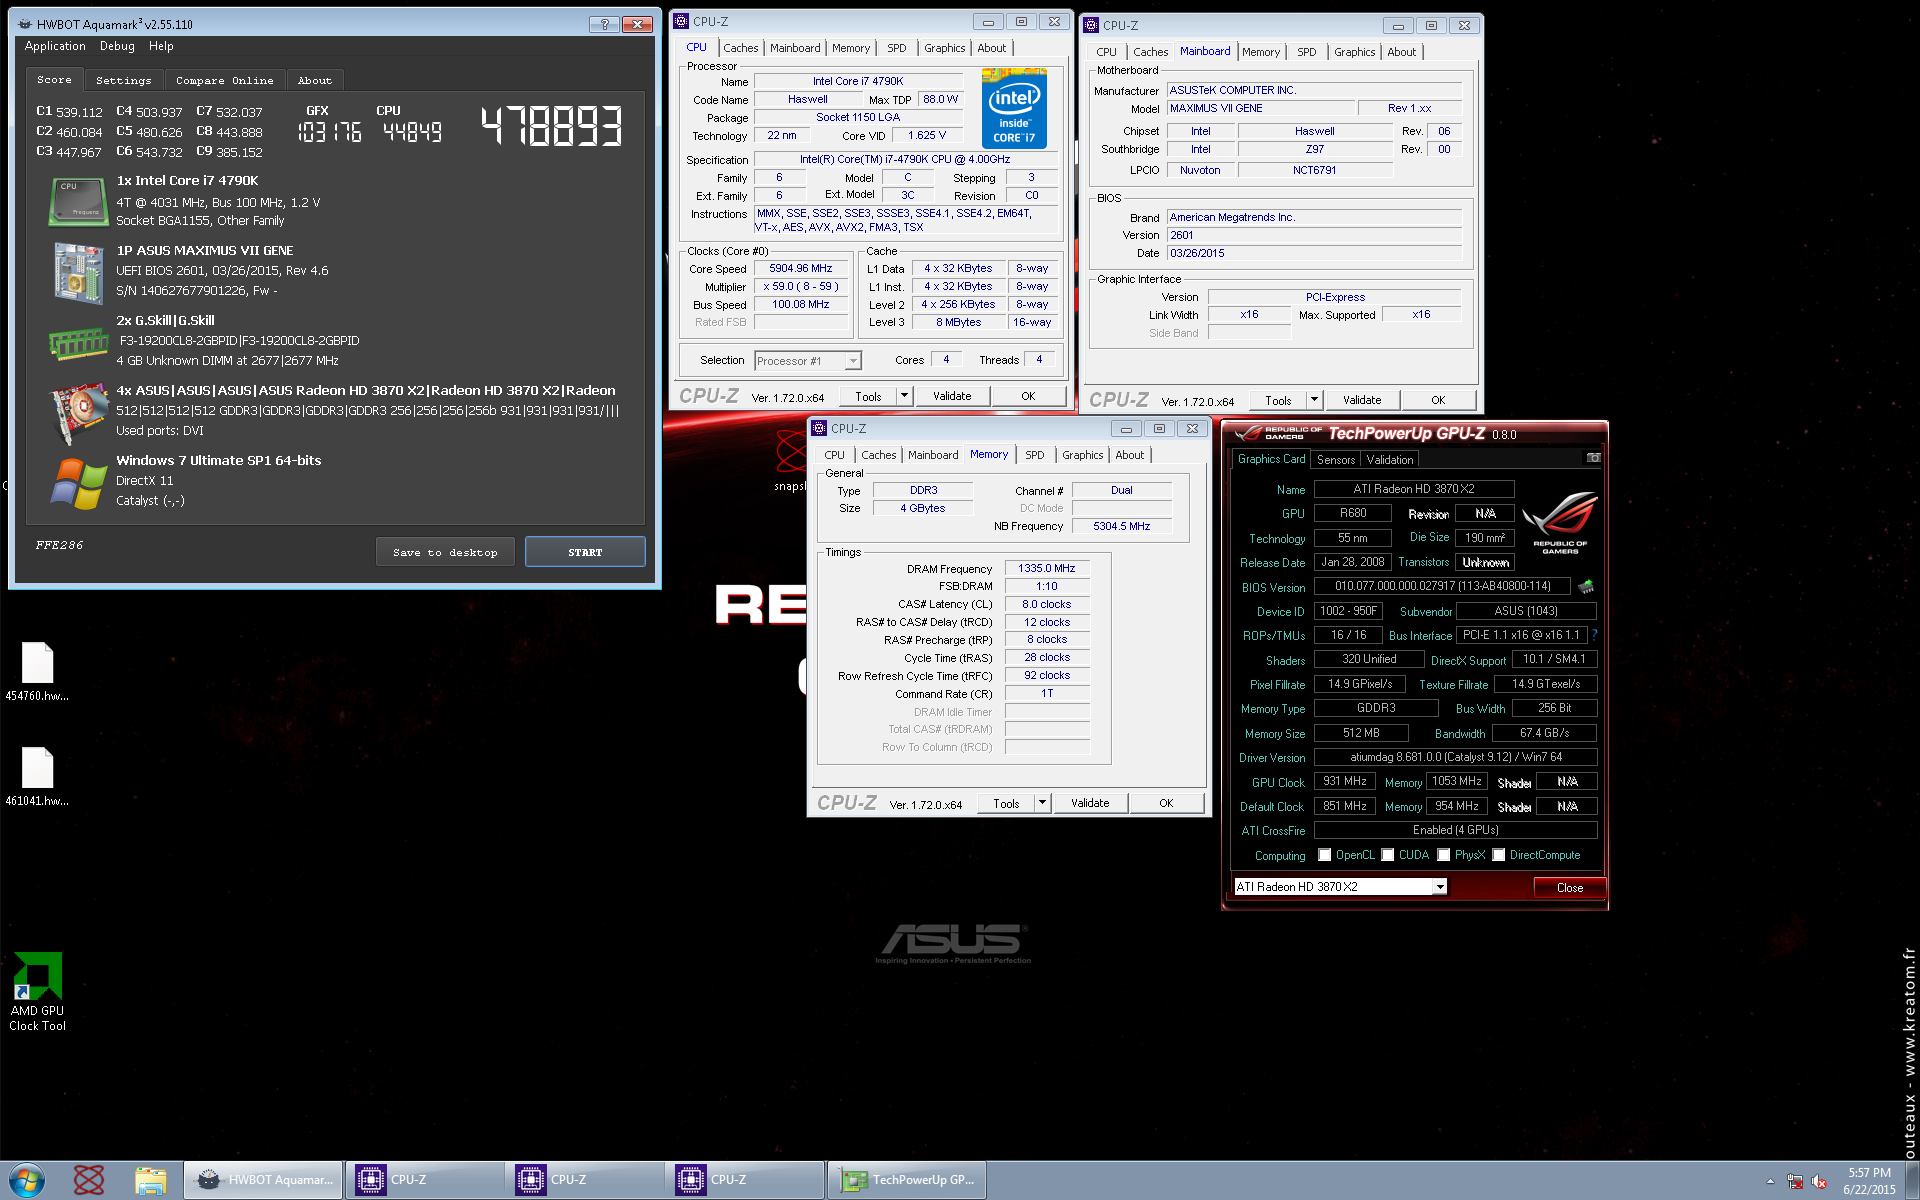Open the Windows Start menu orb
Screen dimensions: 1920x1200
coord(26,1180)
